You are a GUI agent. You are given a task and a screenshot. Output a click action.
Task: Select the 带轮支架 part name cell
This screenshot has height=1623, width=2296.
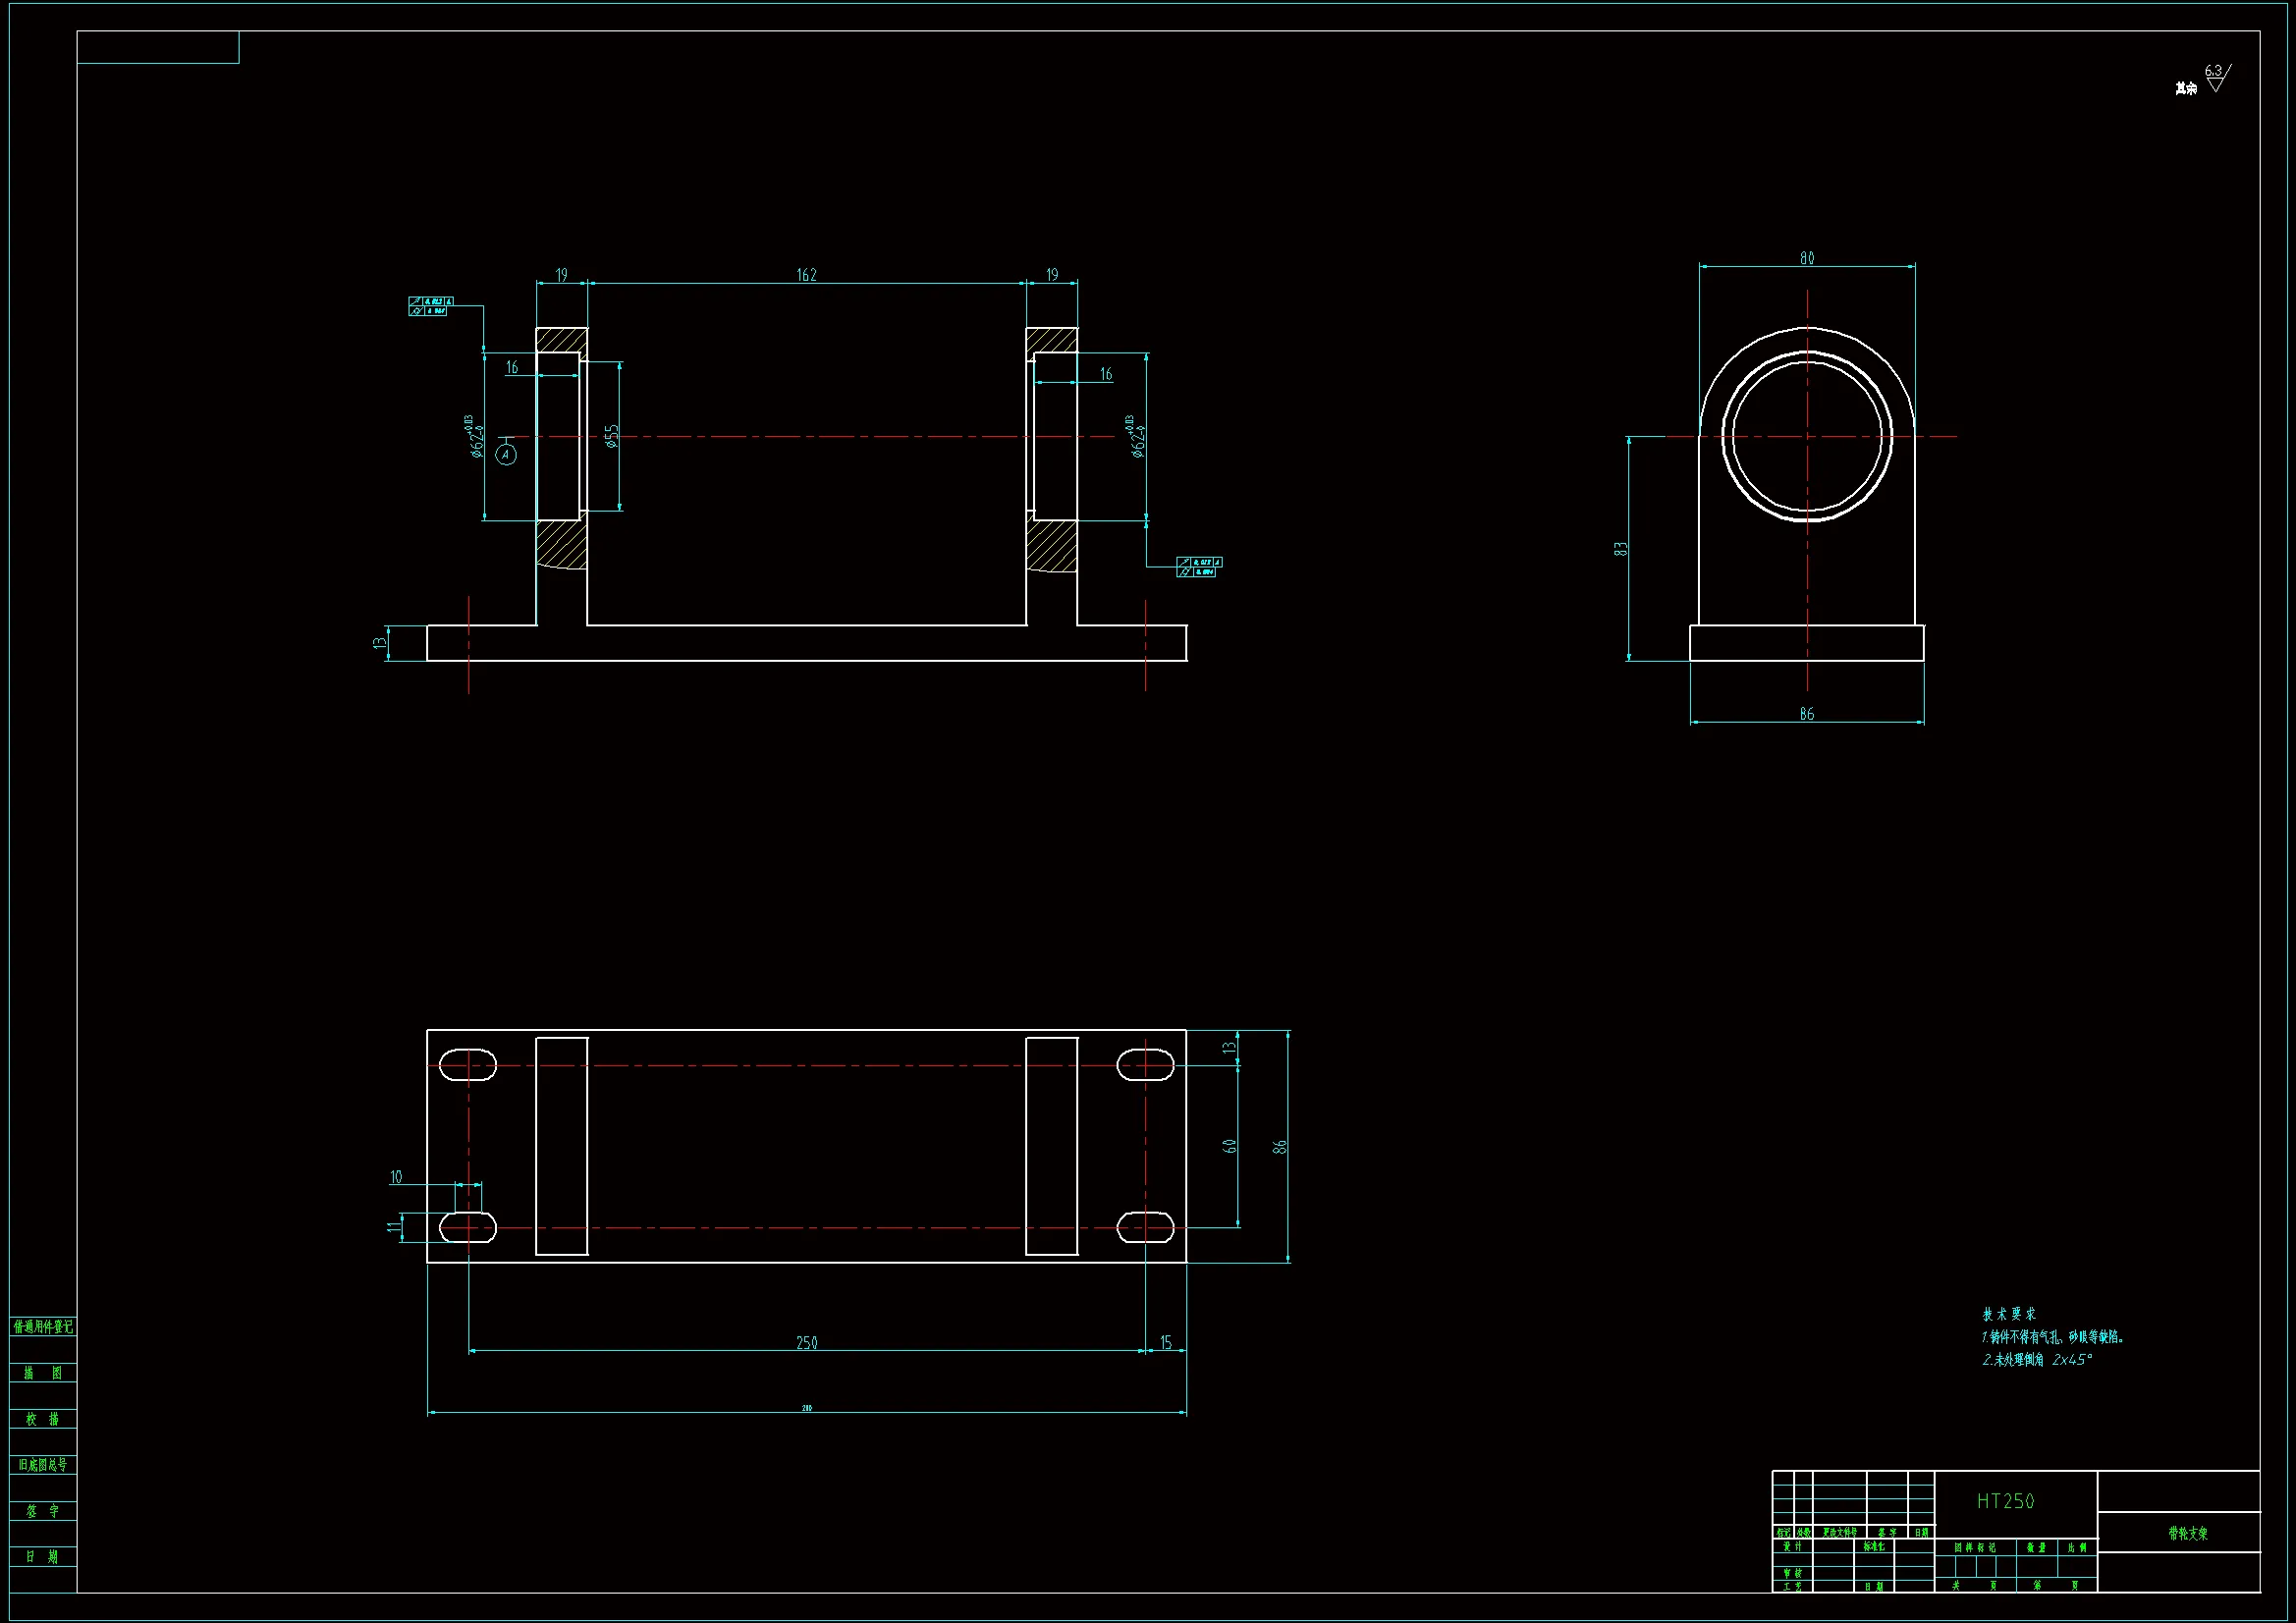2187,1533
